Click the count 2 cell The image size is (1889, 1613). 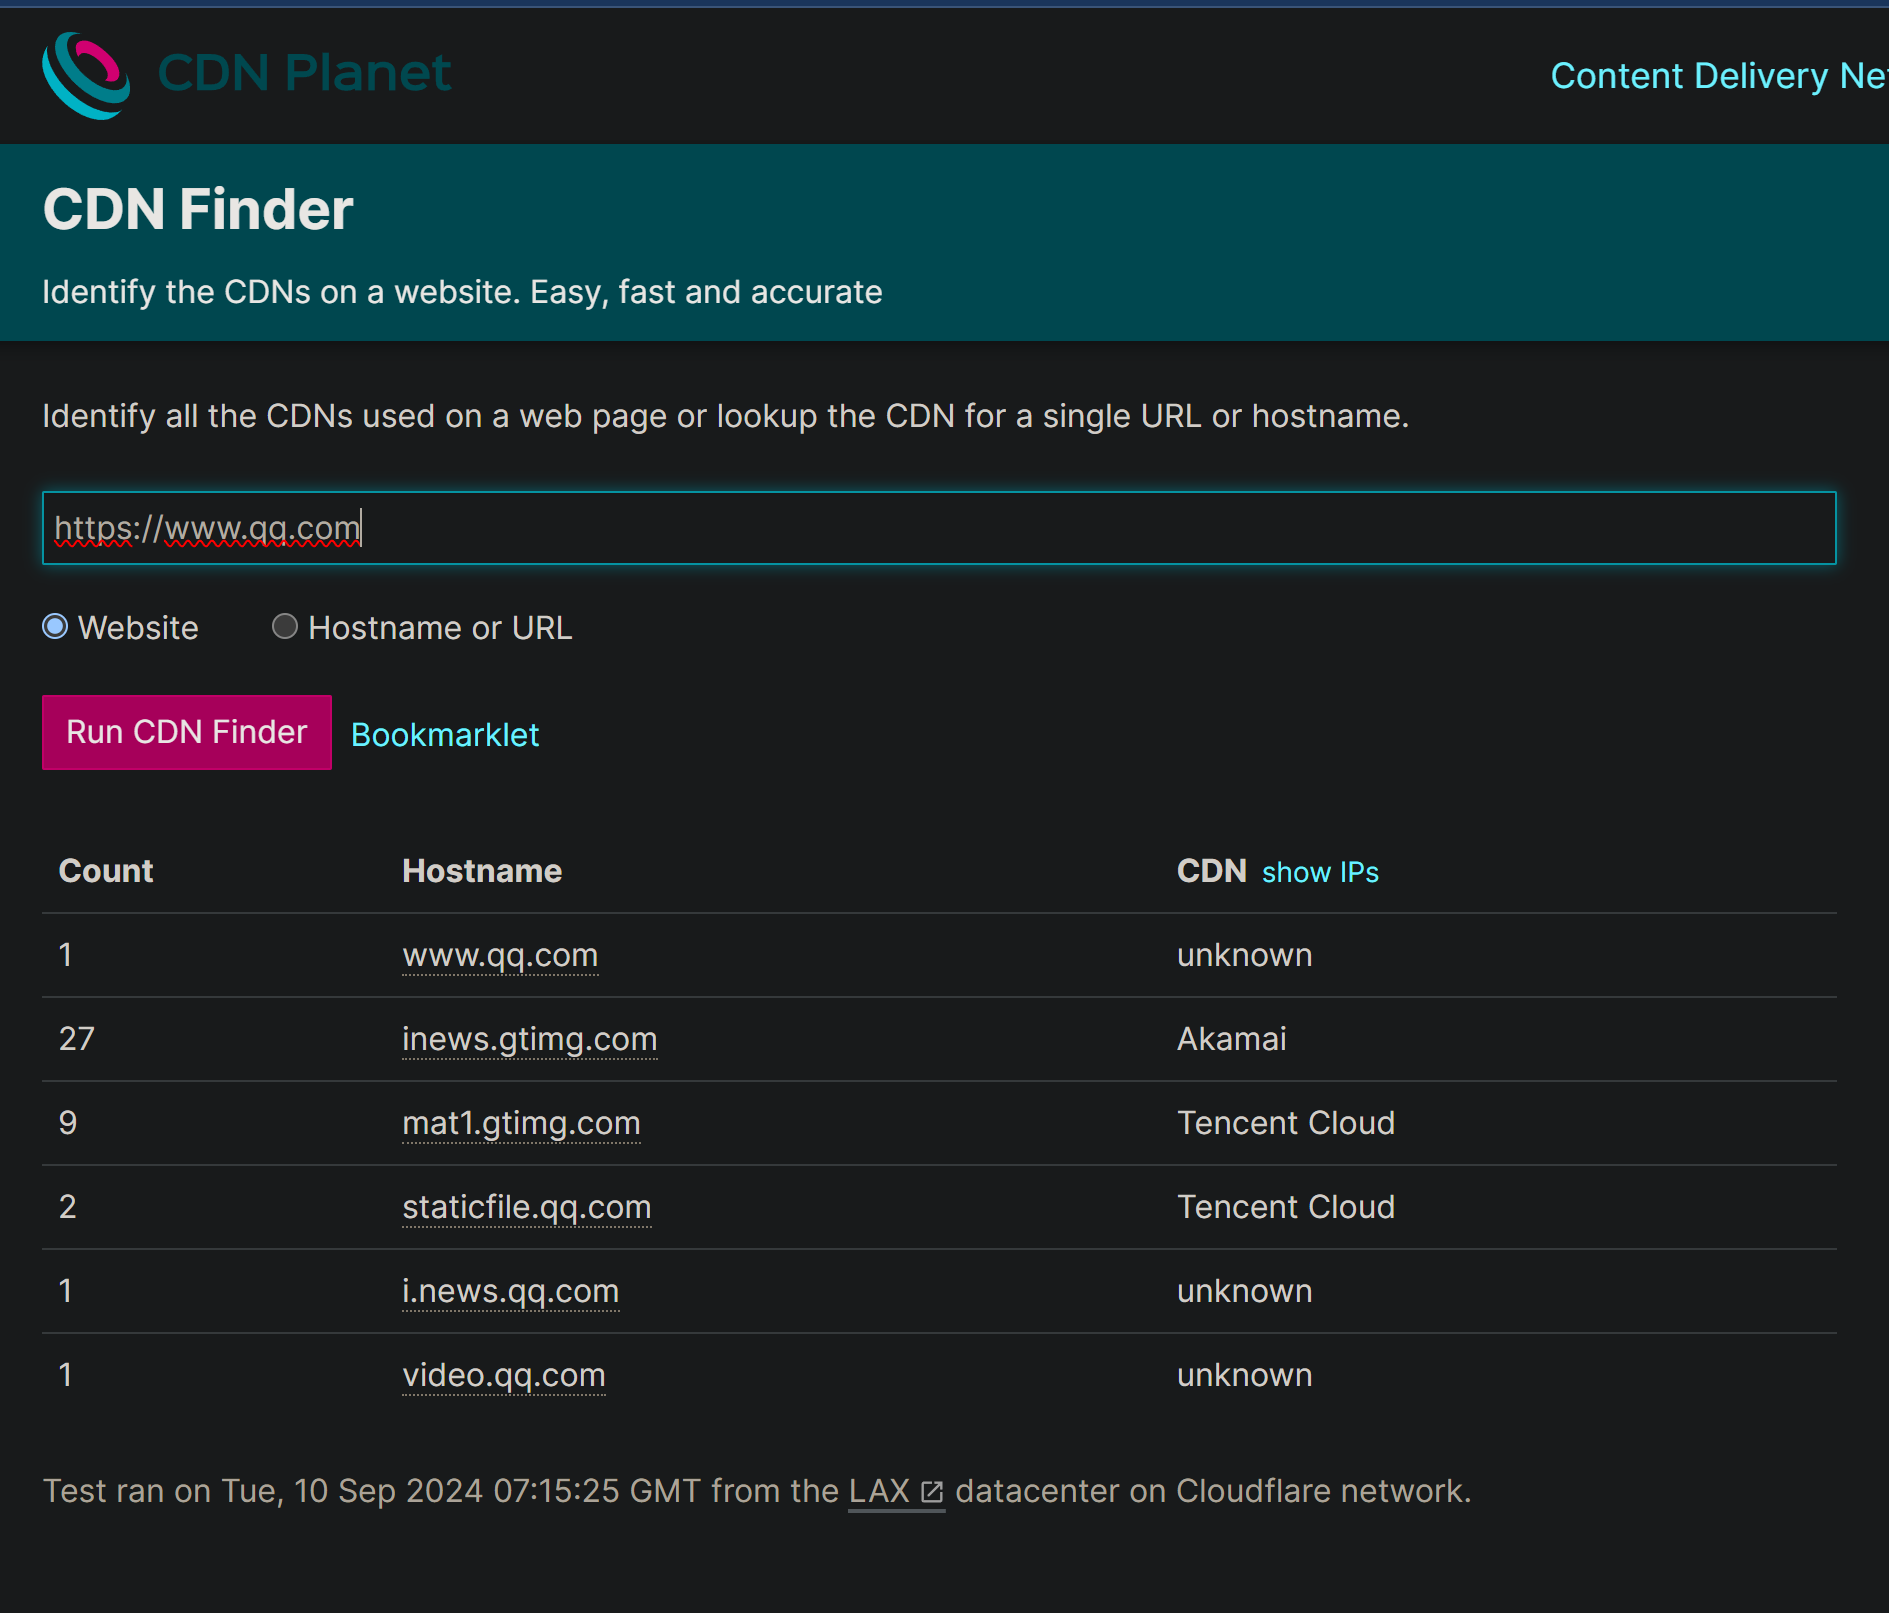coord(68,1207)
